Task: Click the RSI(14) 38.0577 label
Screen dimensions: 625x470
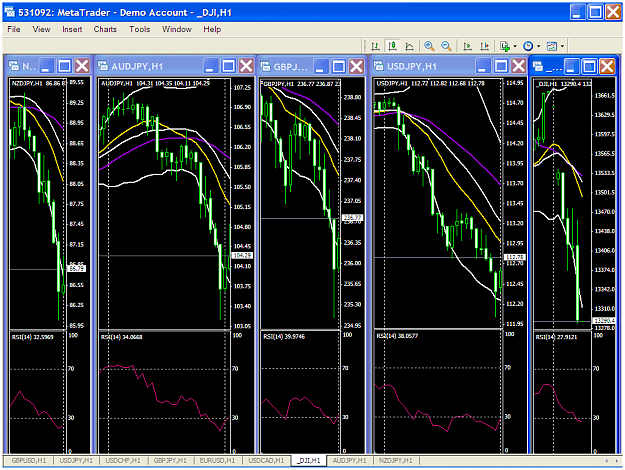Action: [x=397, y=336]
